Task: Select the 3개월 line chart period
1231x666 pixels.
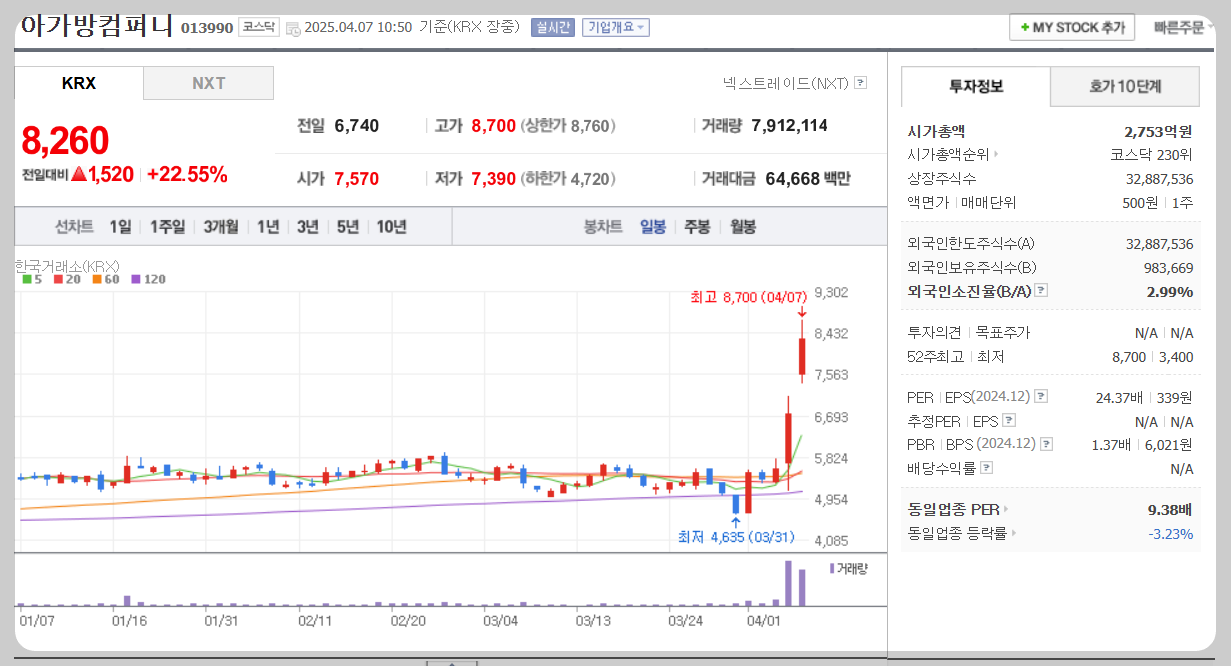Action: click(x=220, y=227)
